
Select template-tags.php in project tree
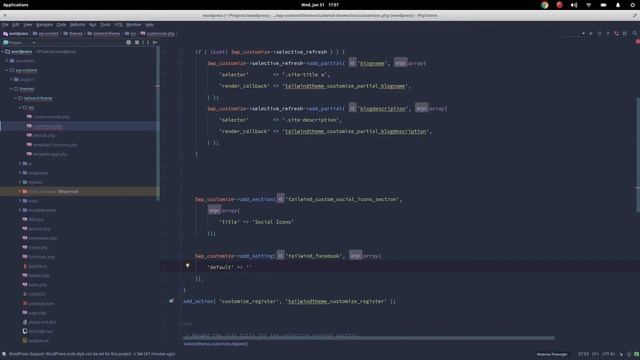coord(50,154)
